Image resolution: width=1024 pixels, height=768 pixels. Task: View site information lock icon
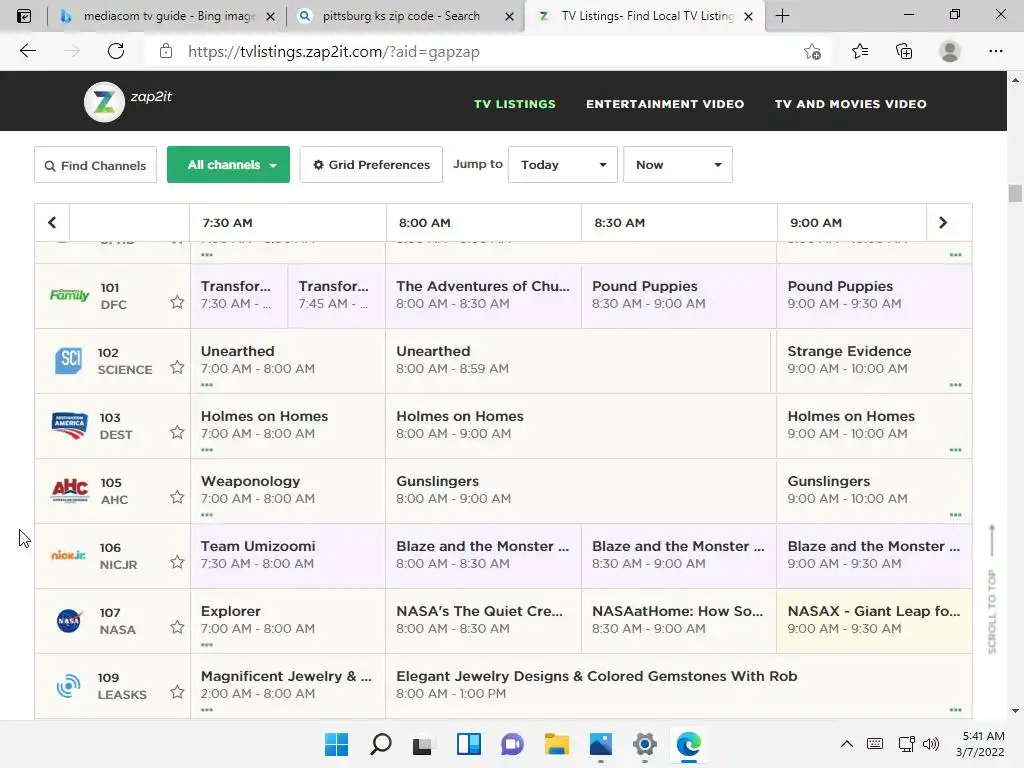click(166, 51)
